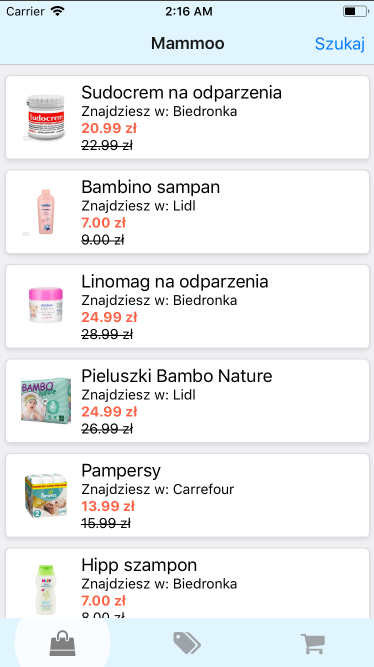Tap the Sudocrem jar product image
The width and height of the screenshot is (374, 667).
[46, 117]
